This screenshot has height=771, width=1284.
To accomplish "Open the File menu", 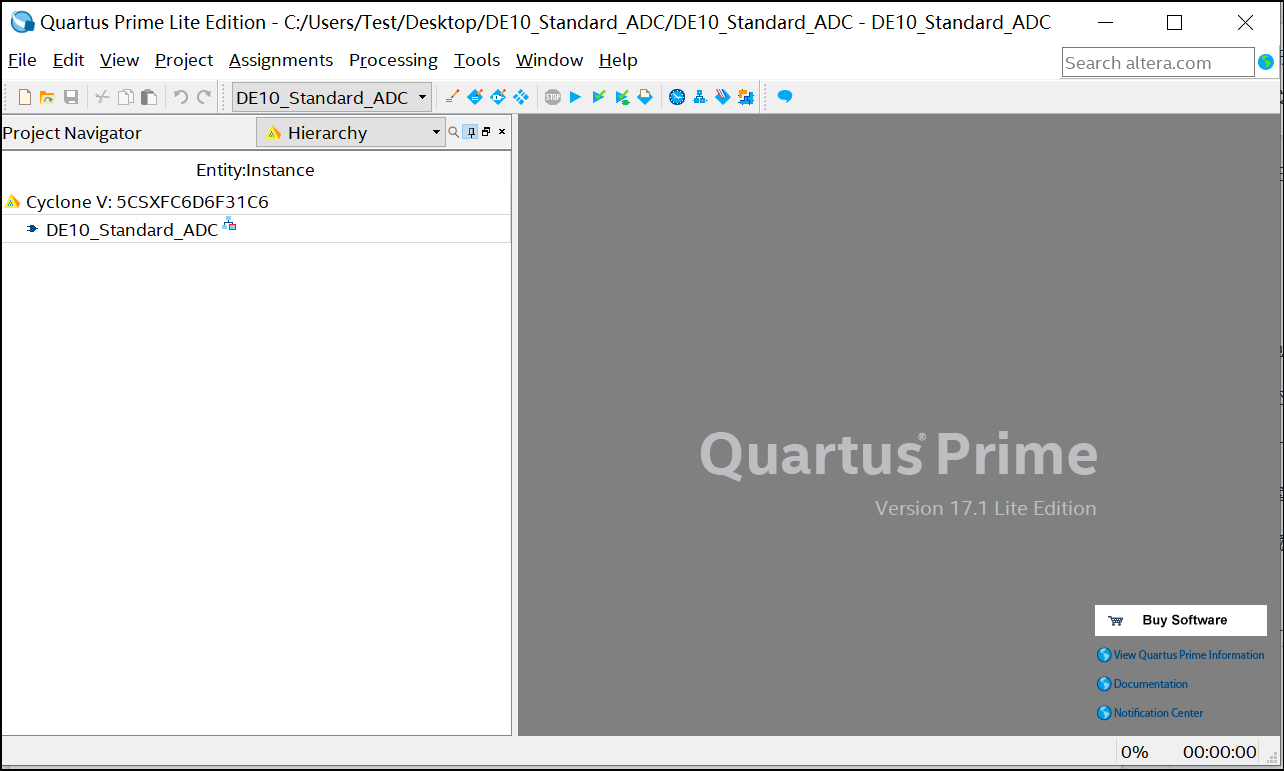I will (x=22, y=60).
